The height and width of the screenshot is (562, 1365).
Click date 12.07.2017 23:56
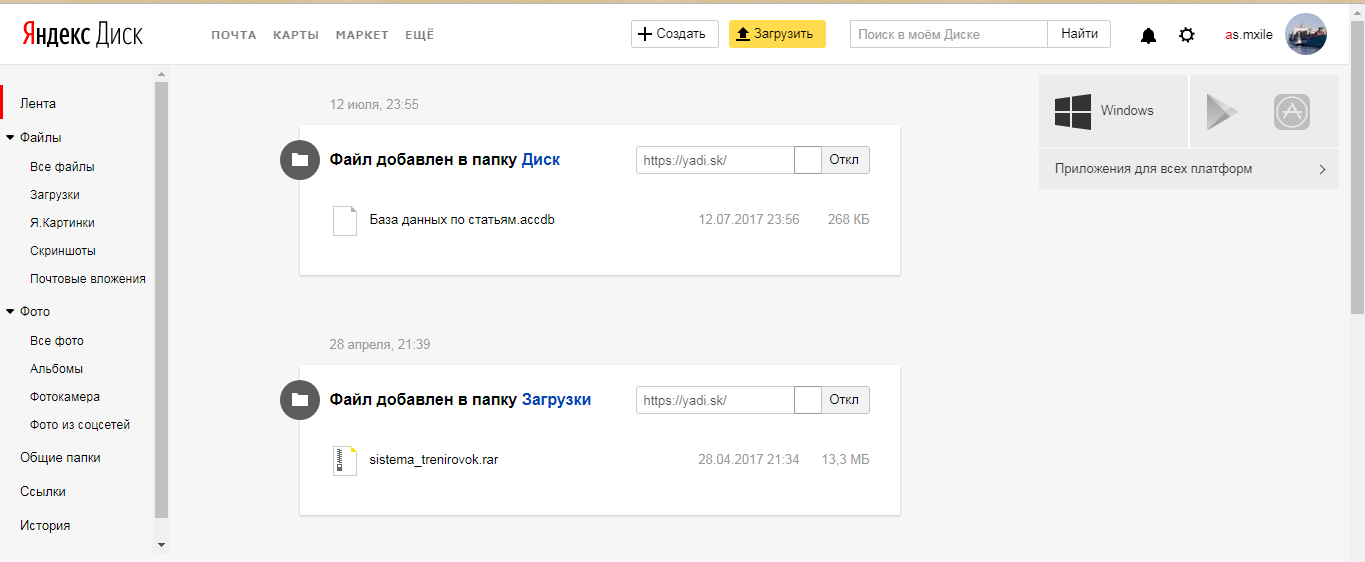[749, 220]
